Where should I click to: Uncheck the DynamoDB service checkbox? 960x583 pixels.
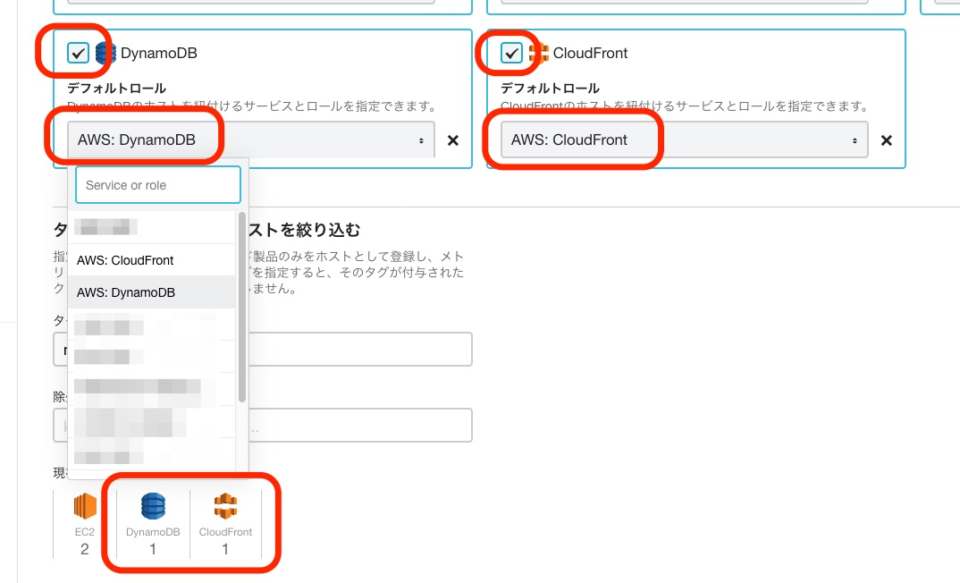click(76, 53)
